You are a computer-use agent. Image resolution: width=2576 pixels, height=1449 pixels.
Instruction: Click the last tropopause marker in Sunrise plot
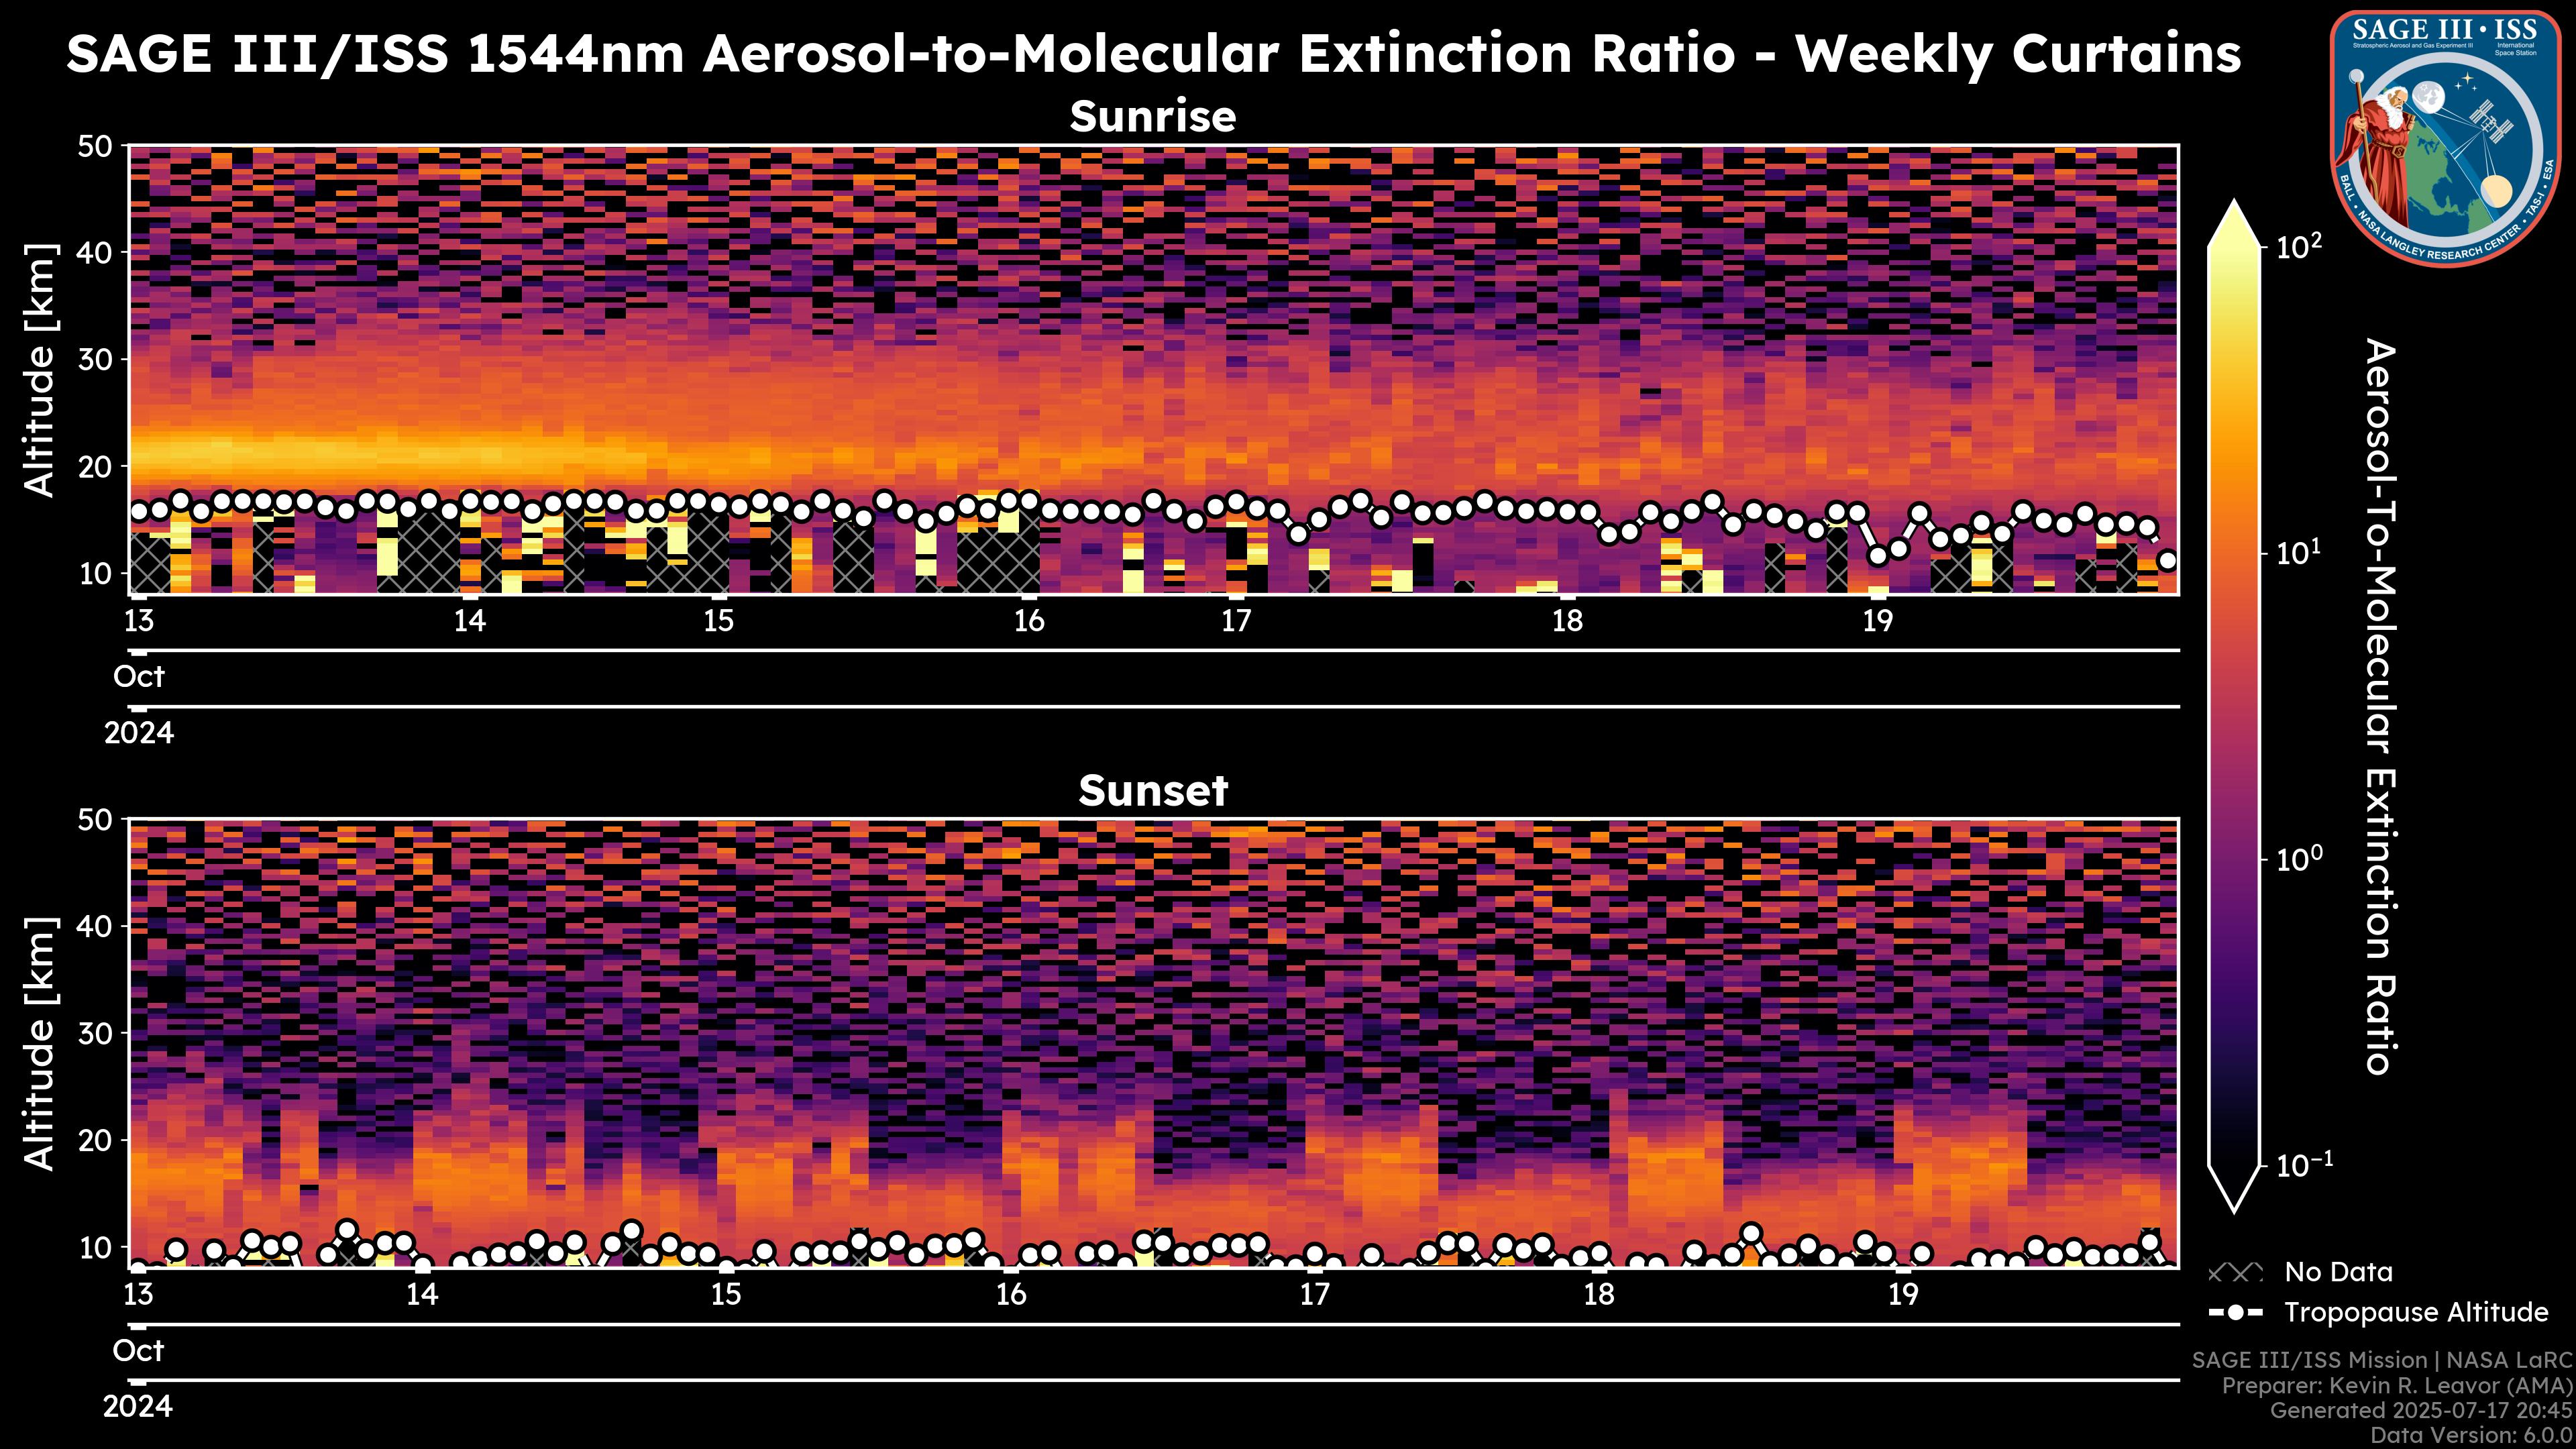coord(2167,561)
